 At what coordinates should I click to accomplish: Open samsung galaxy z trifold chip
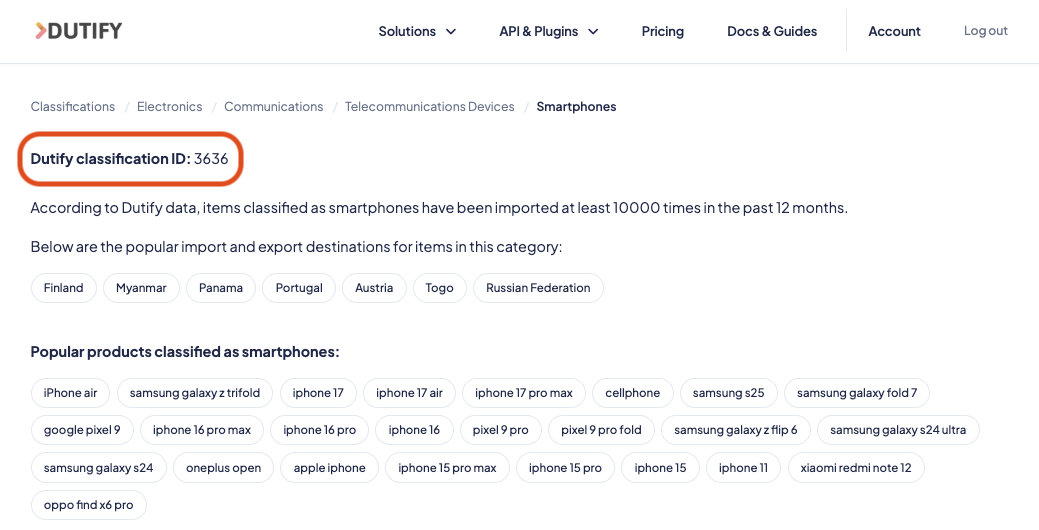click(195, 393)
